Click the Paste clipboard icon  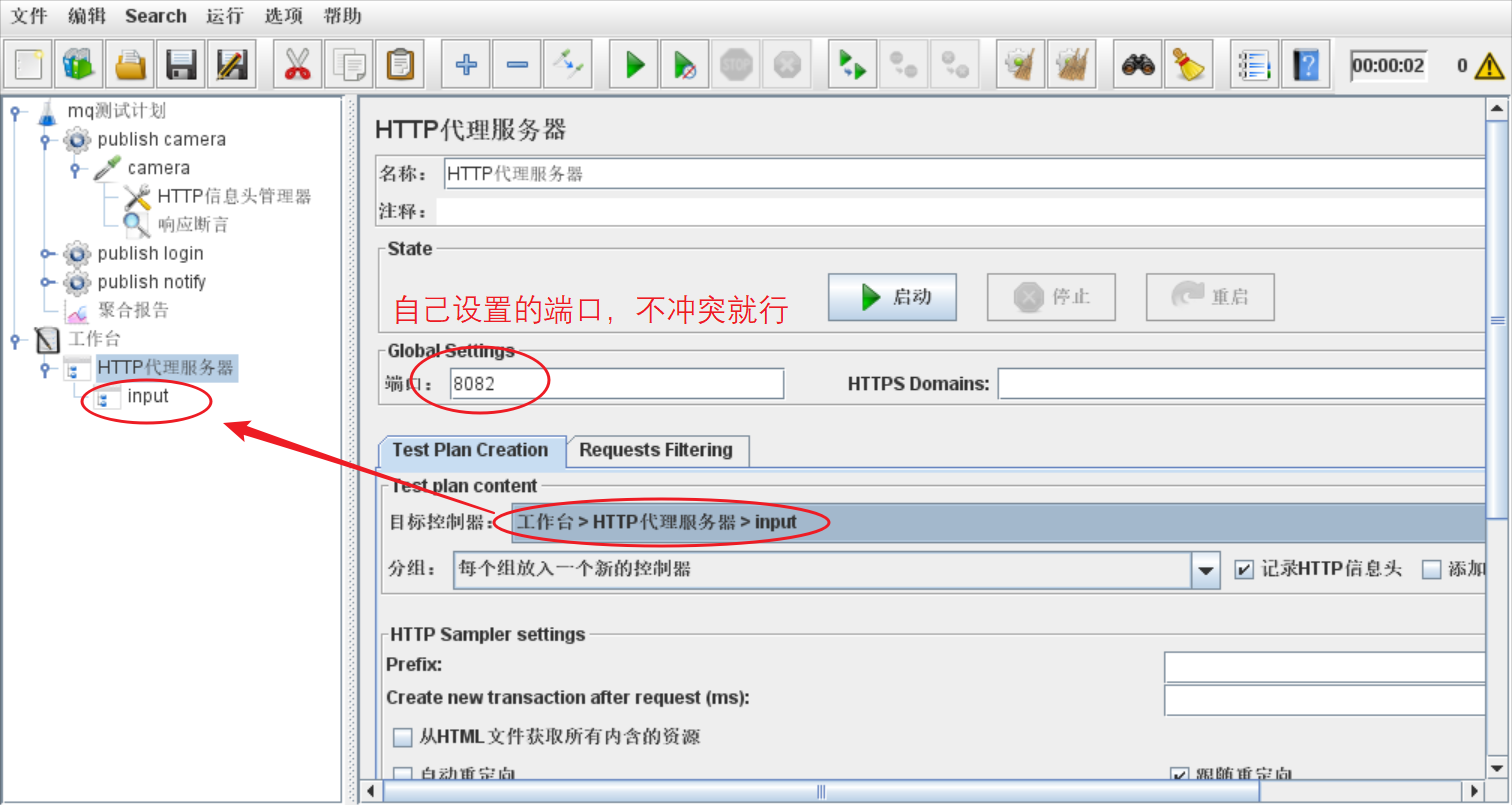399,66
